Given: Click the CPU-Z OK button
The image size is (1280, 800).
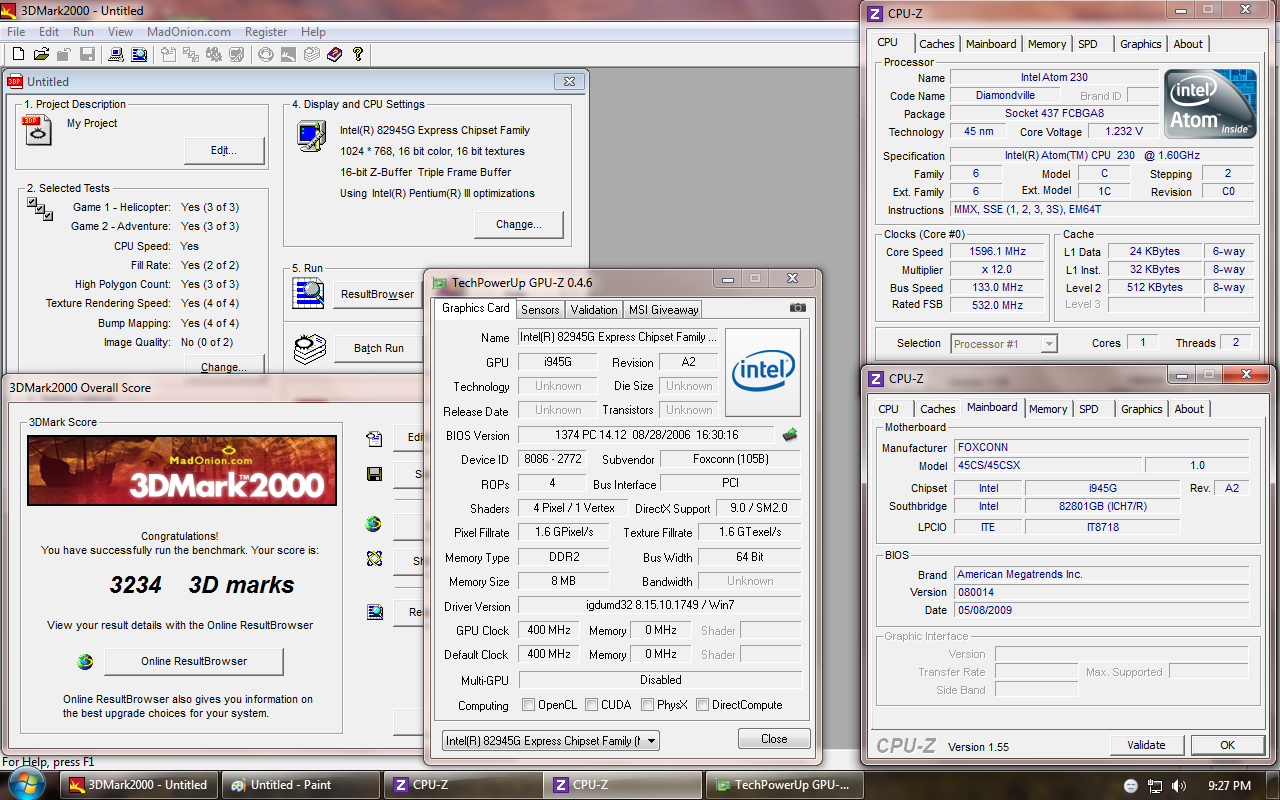Looking at the screenshot, I should click(x=1227, y=745).
